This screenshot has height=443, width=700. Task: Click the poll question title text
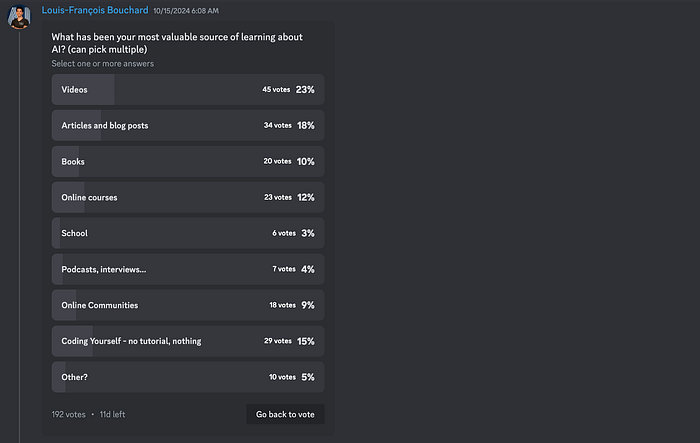click(x=177, y=43)
